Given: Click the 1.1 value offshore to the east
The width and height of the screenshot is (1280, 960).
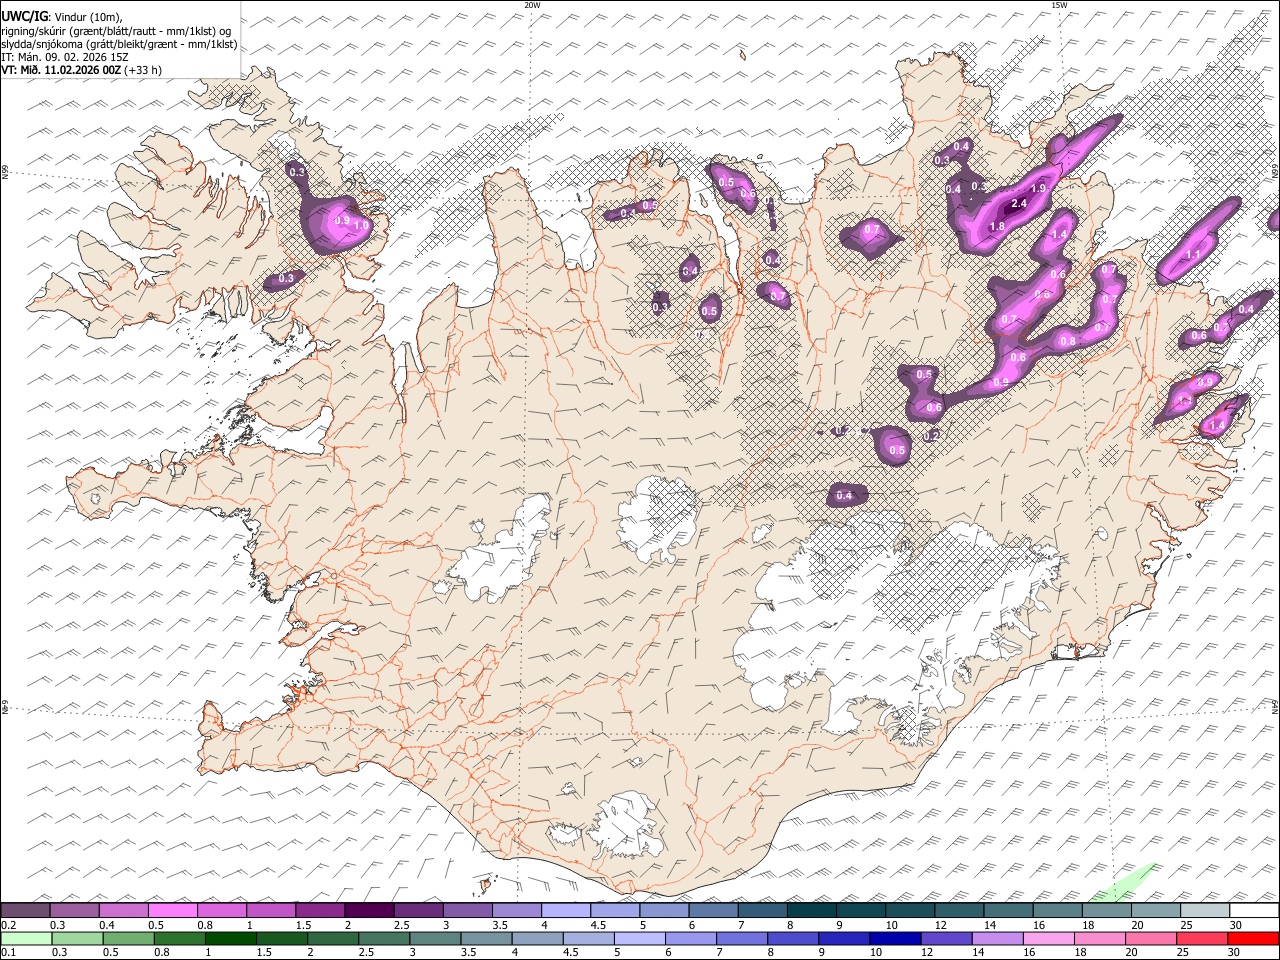Looking at the screenshot, I should pos(1192,255).
